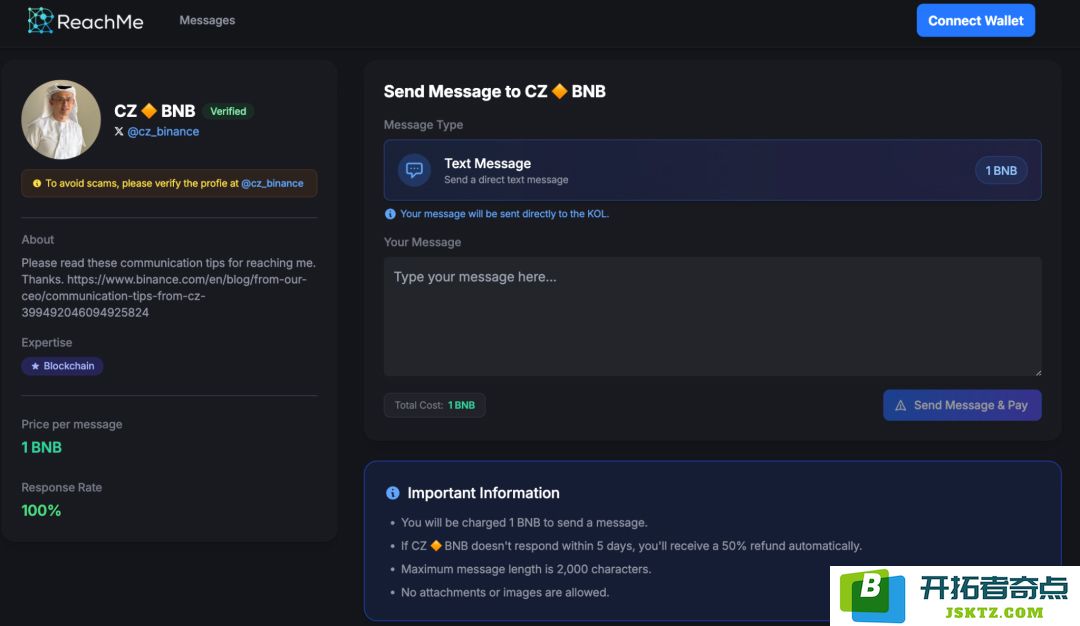The height and width of the screenshot is (626, 1080).
Task: Click the ReachMe logo
Action: (x=85, y=21)
